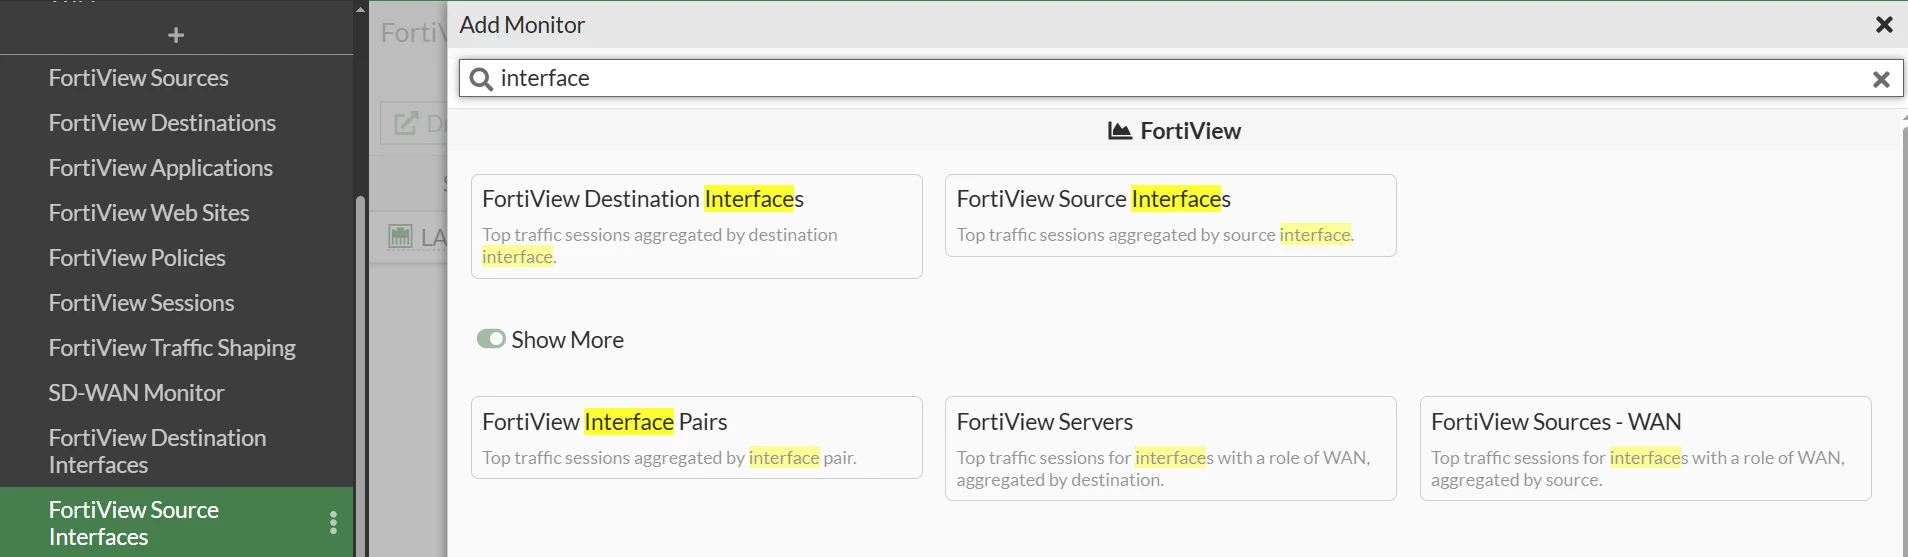
Task: Open options menu for FortiView Source Interfaces
Action: 333,522
